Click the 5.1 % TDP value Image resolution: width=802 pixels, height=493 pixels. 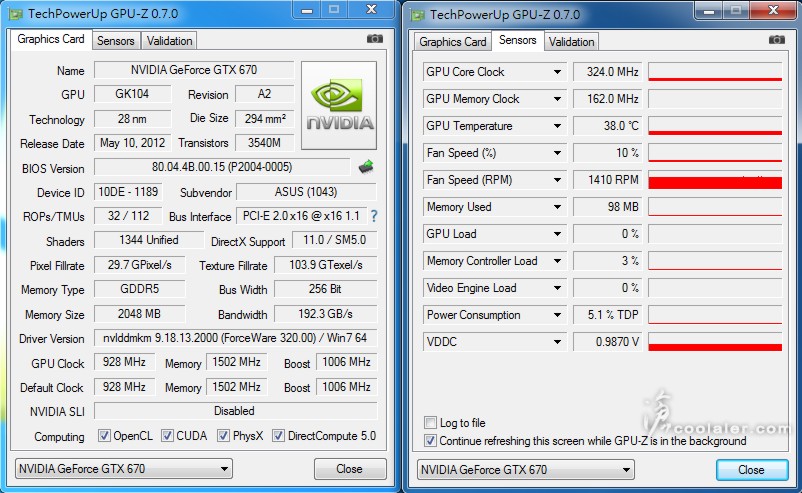point(607,315)
